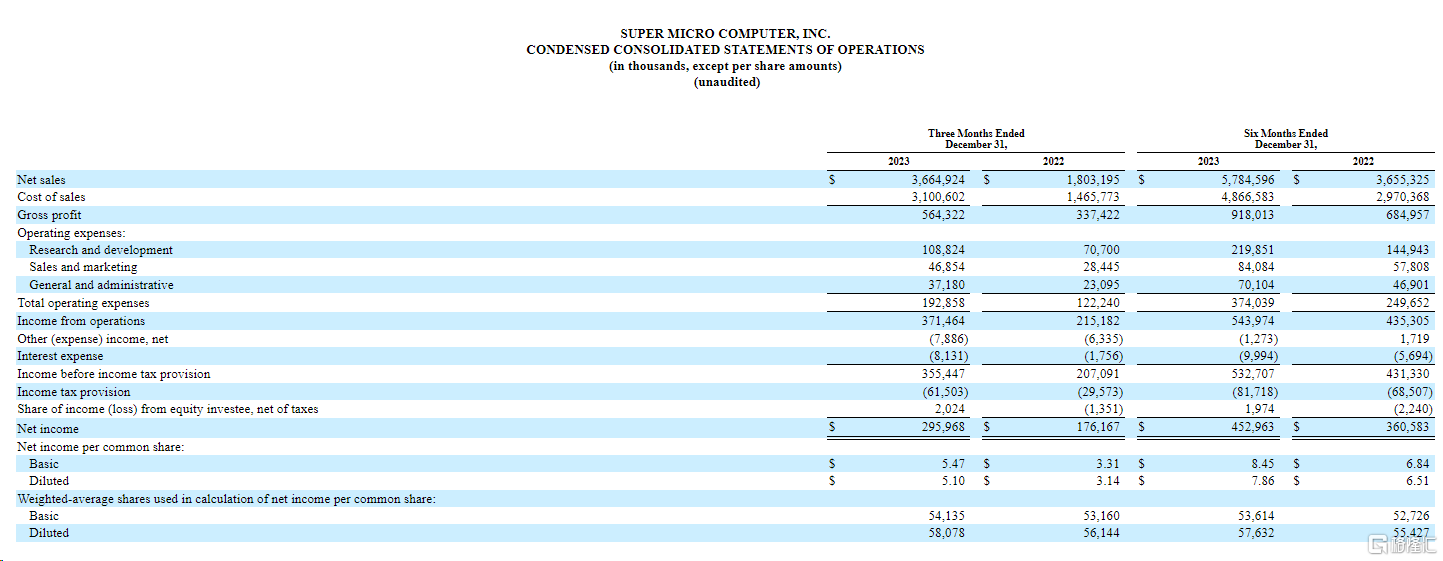Click net sales value 3,664,924
The width and height of the screenshot is (1443, 561).
(x=938, y=180)
